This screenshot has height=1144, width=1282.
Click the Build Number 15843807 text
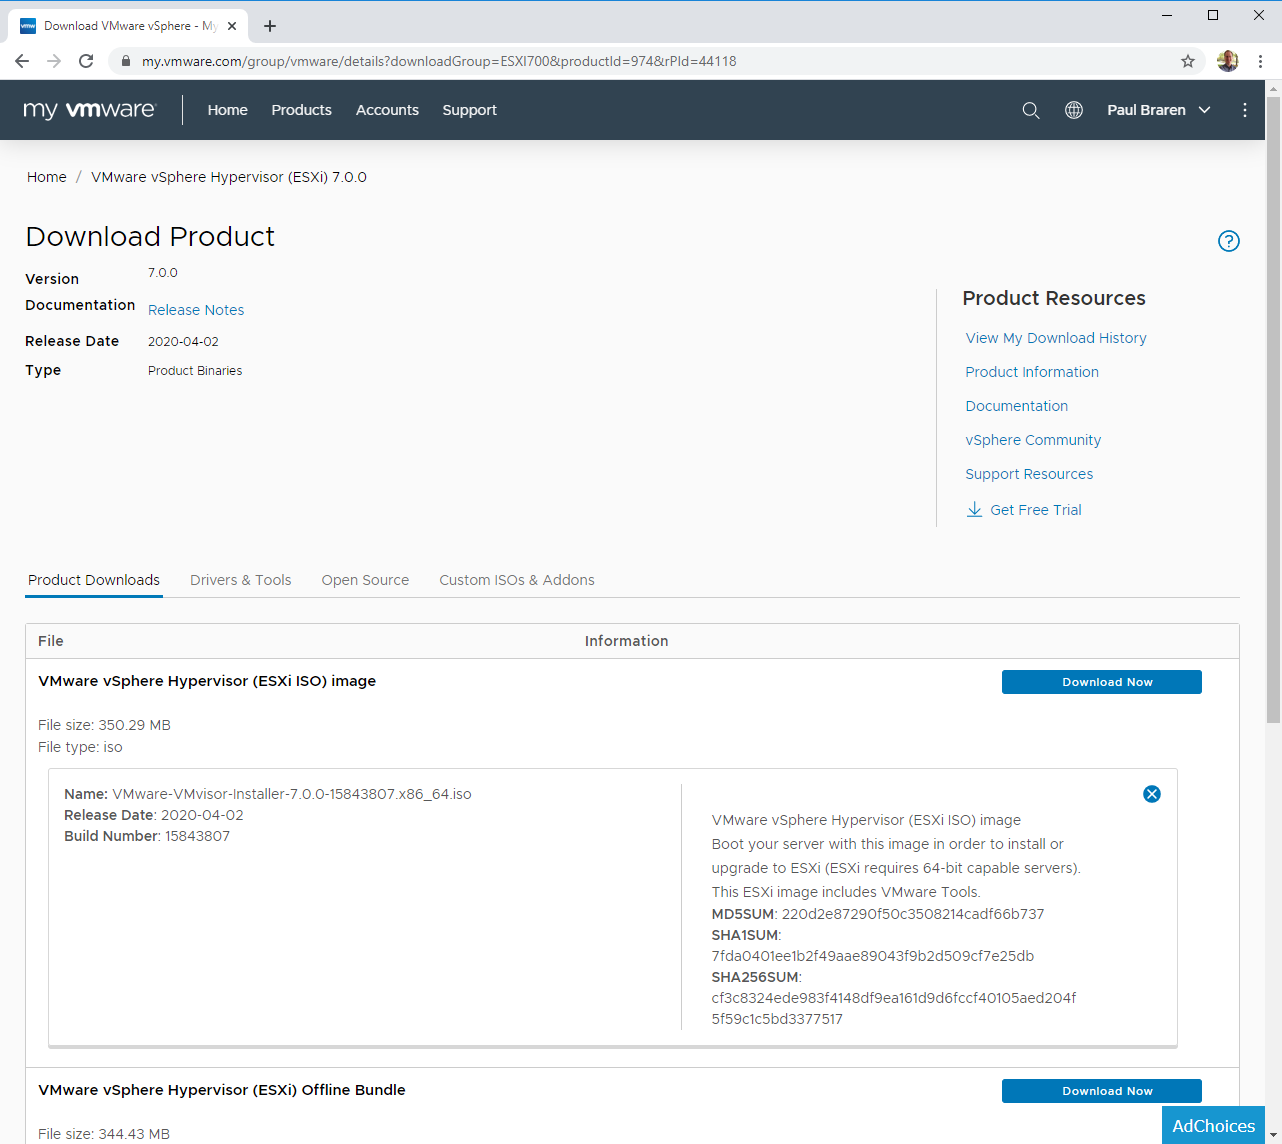point(147,836)
